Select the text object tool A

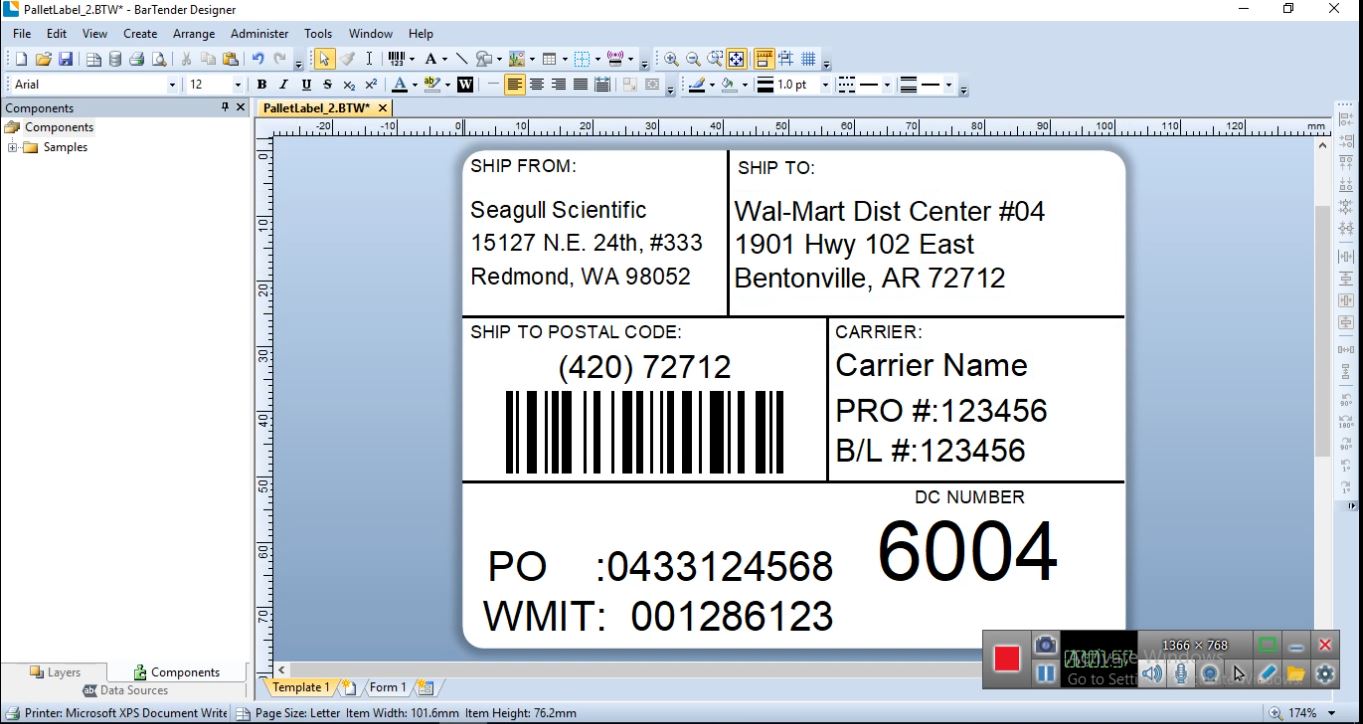click(430, 59)
